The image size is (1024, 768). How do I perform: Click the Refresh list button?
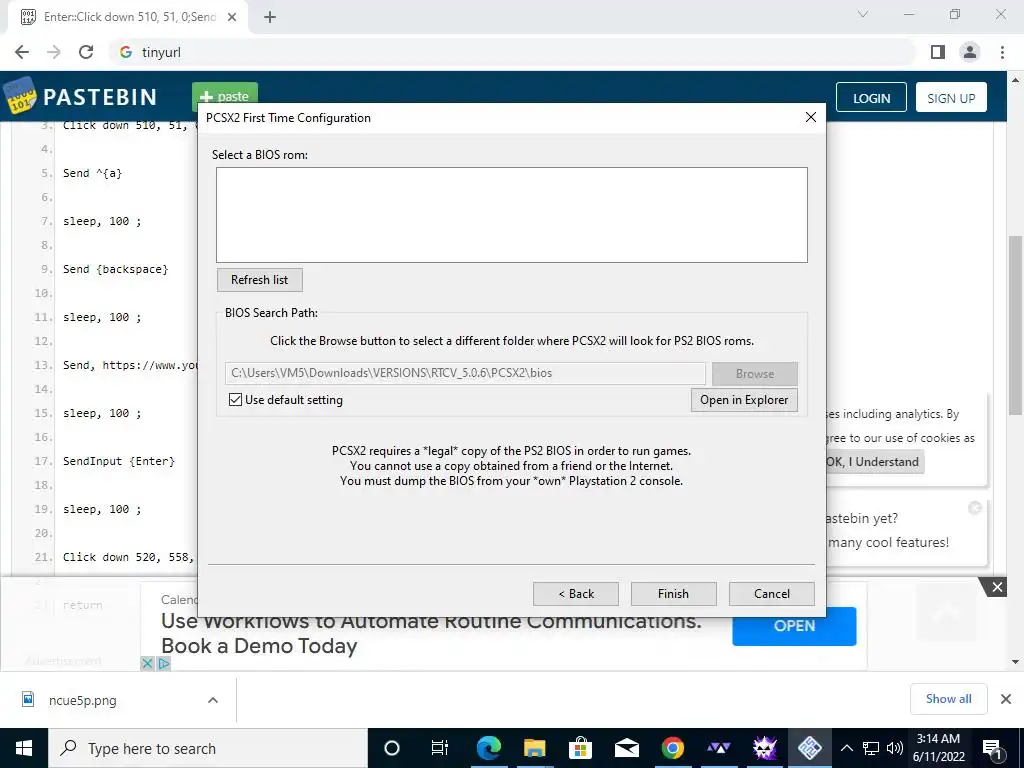(259, 280)
